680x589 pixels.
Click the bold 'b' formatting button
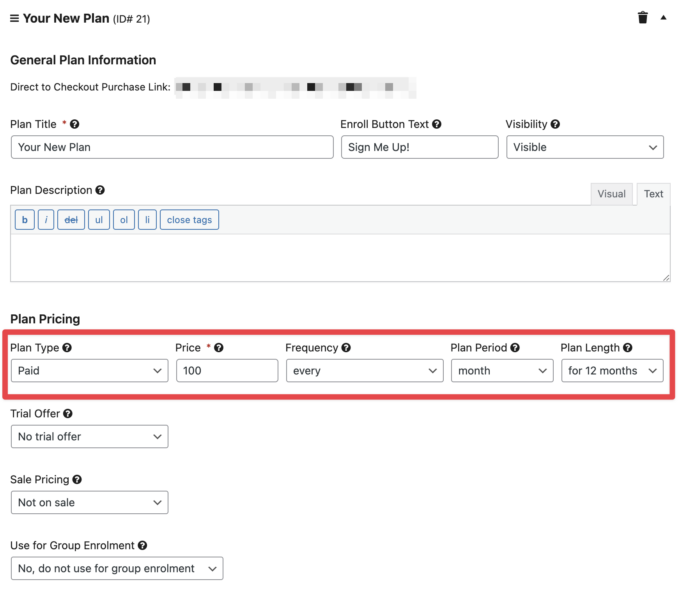[x=25, y=220]
